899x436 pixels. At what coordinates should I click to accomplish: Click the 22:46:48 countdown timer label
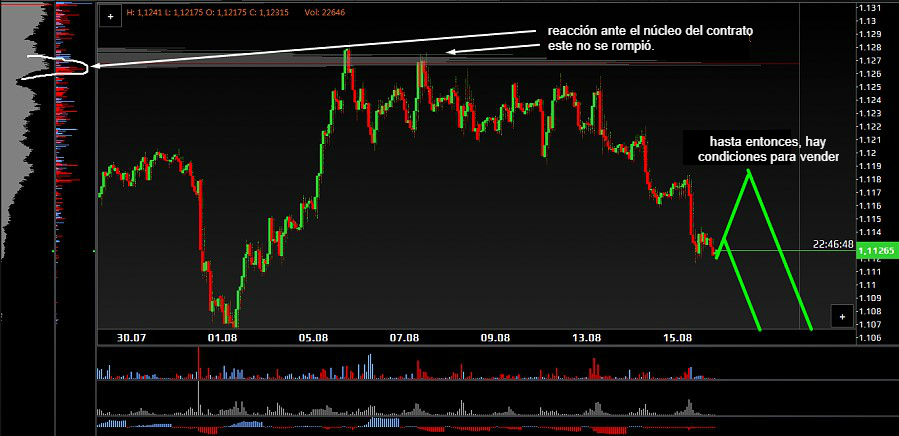click(832, 244)
